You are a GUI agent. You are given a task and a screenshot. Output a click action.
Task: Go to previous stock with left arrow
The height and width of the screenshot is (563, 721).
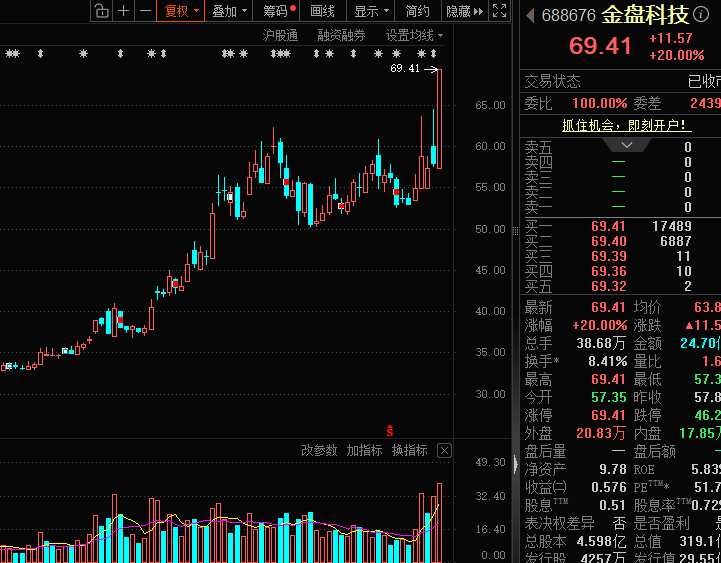[x=530, y=16]
